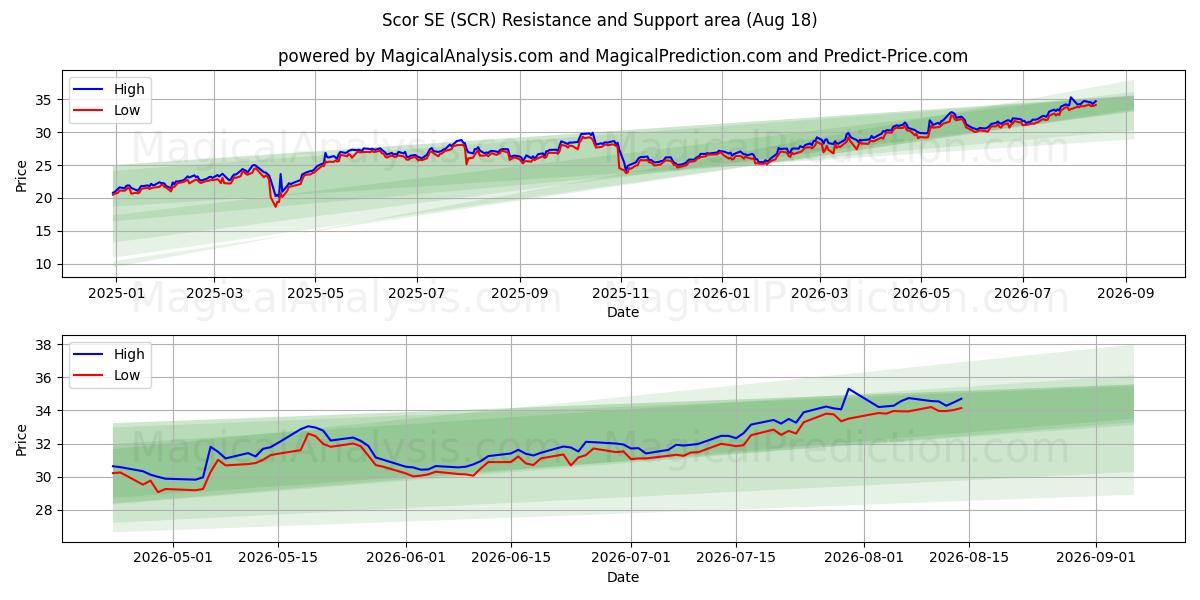
Task: Click the '2026-07-01' date label on the bottom chart
Action: coord(631,558)
